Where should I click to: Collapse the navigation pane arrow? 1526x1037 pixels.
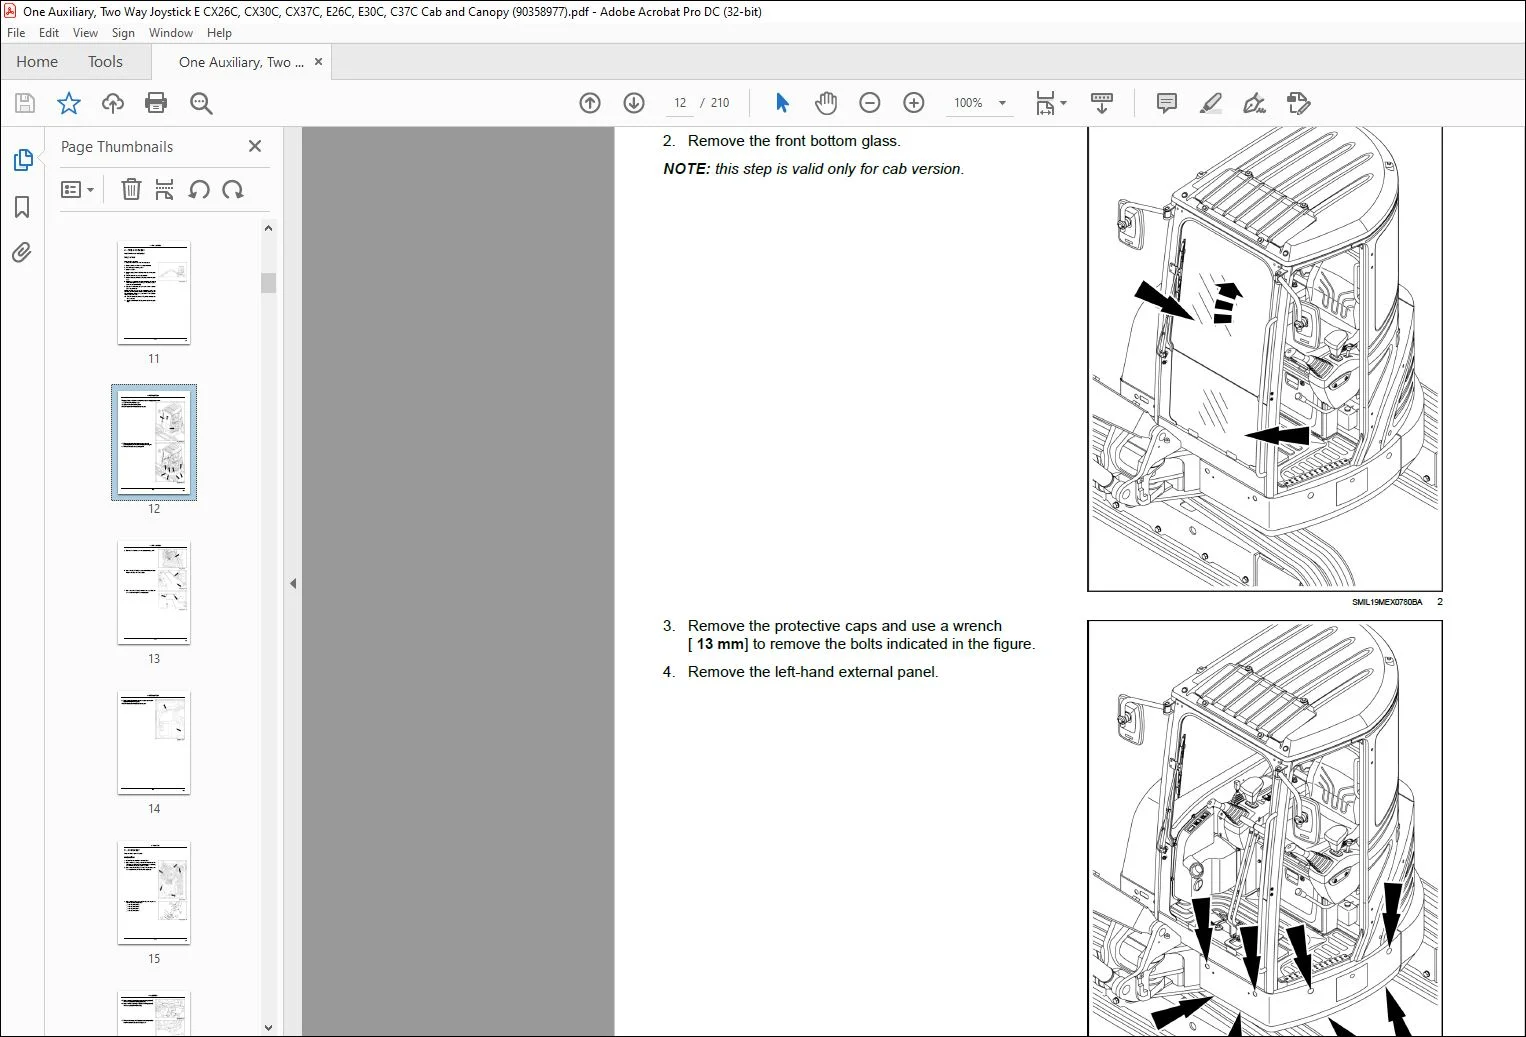(293, 583)
